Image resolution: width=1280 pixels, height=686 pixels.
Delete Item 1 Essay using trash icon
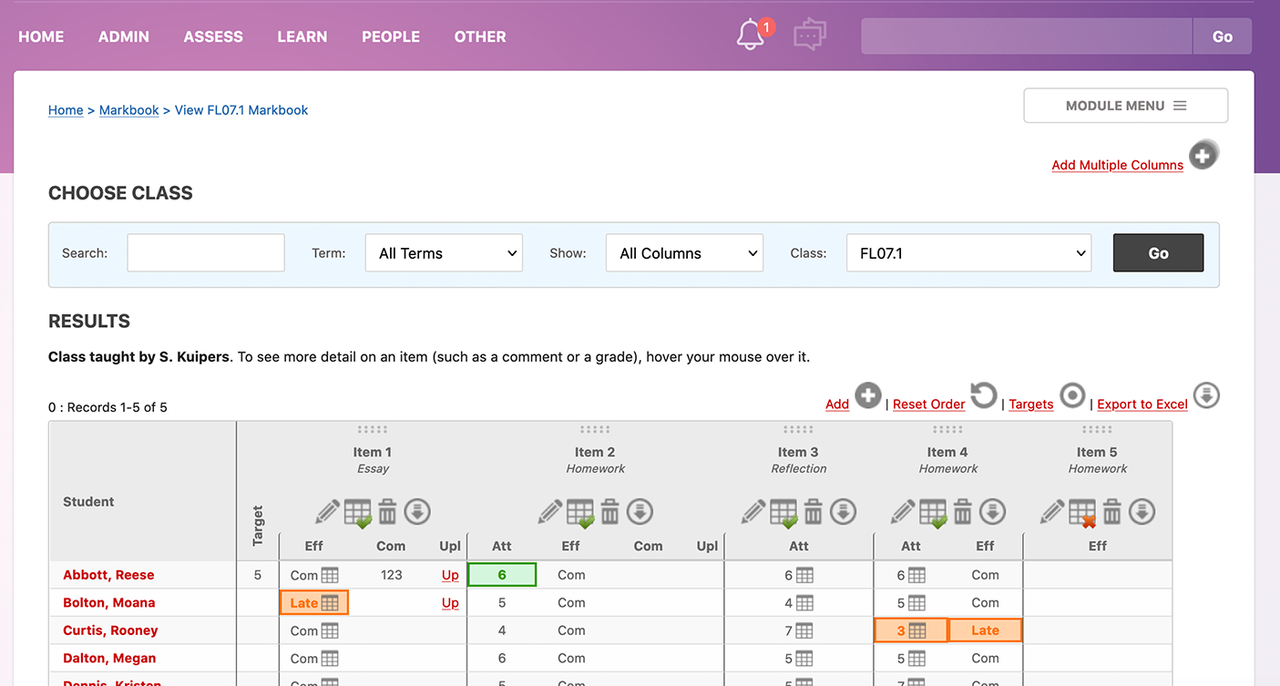[388, 512]
